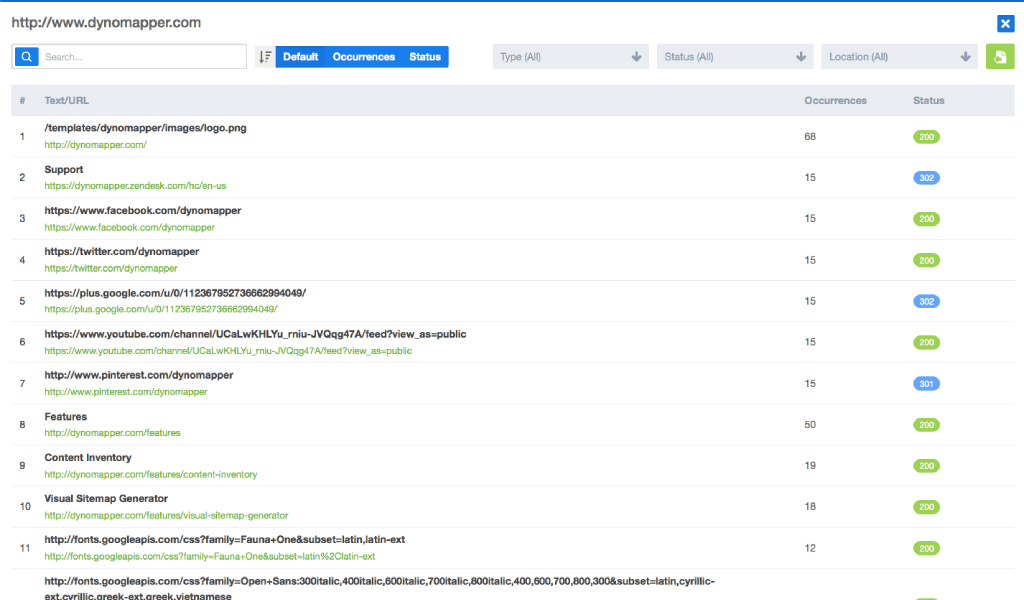The image size is (1024, 600).
Task: Open the Type (All) dropdown
Action: pyautogui.click(x=571, y=57)
